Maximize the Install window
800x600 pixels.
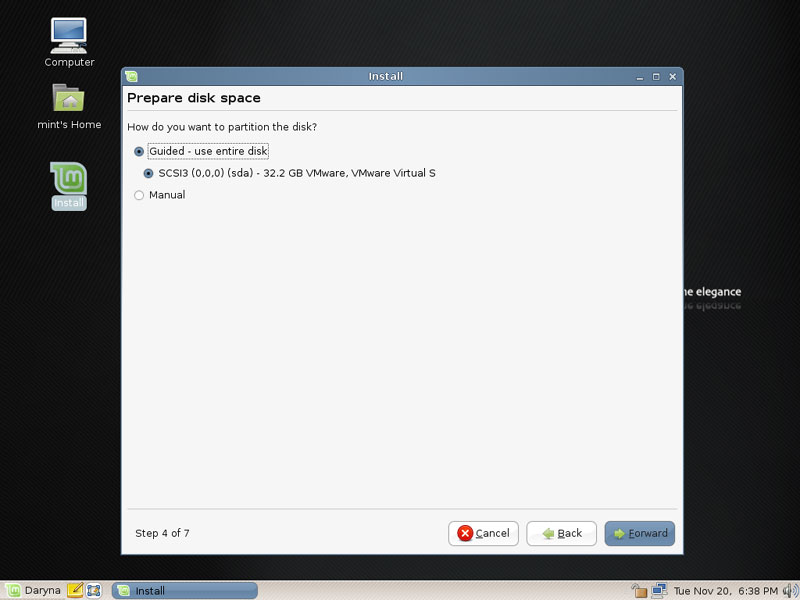[656, 77]
